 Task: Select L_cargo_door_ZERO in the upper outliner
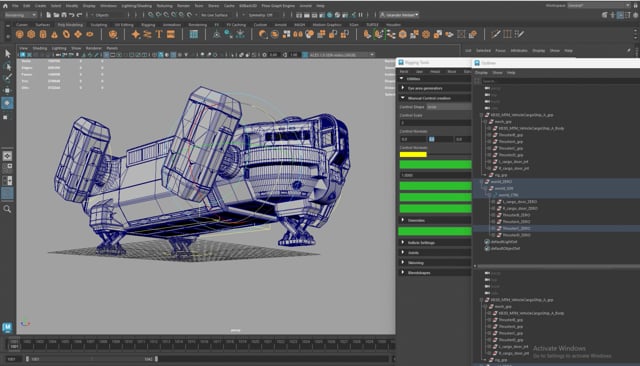(519, 202)
